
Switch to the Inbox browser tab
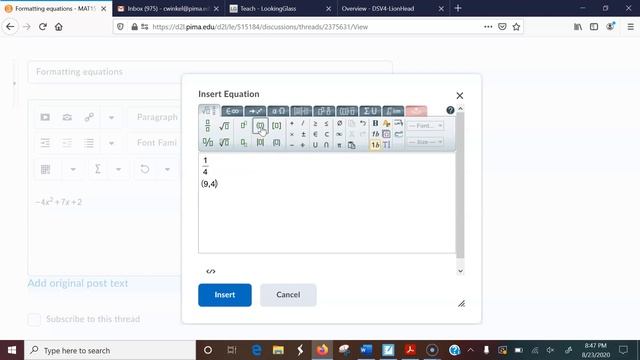pyautogui.click(x=168, y=8)
